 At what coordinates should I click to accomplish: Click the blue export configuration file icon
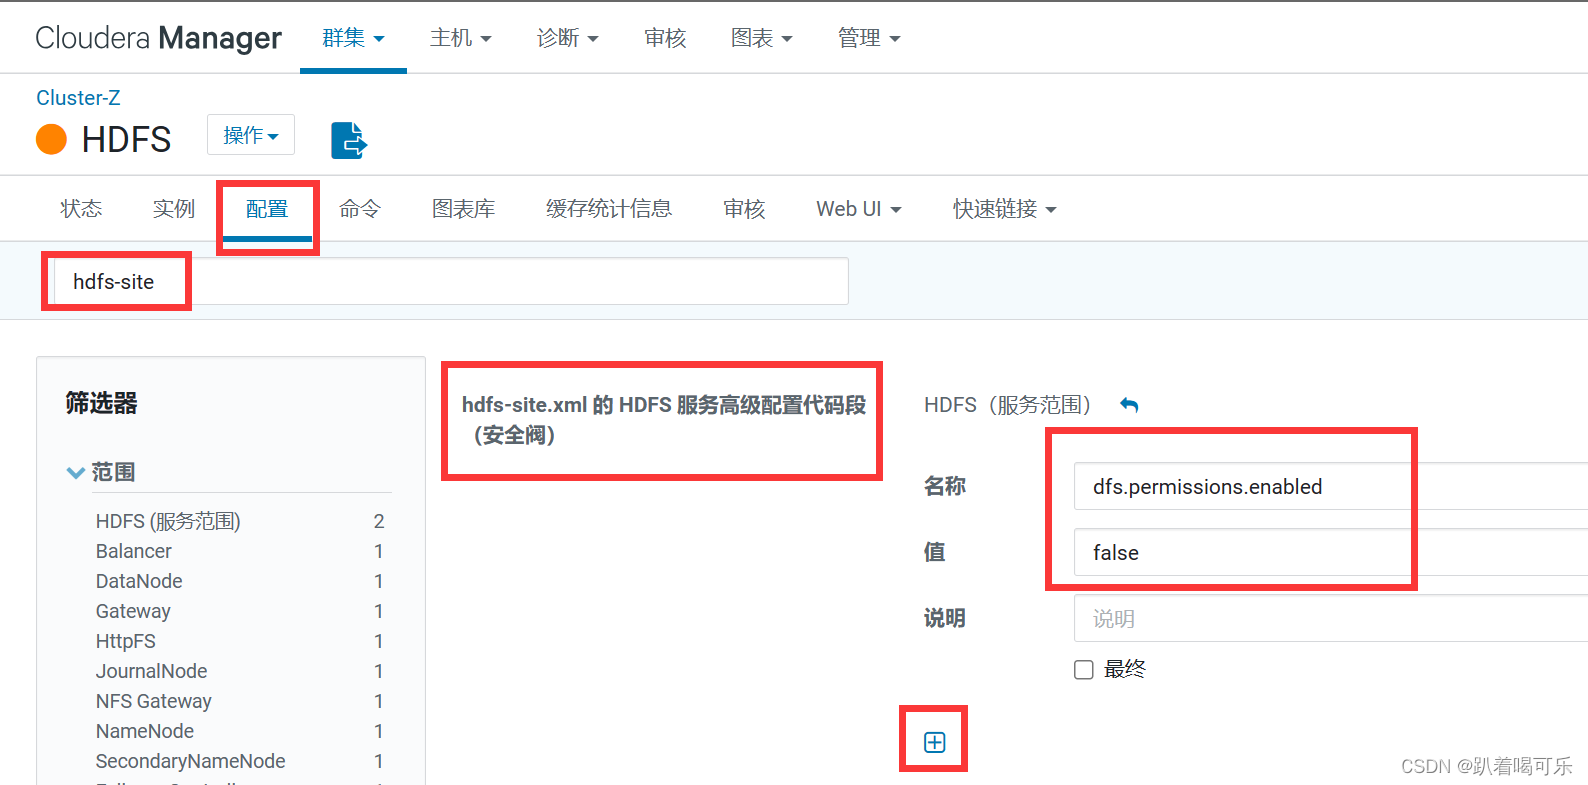[349, 140]
